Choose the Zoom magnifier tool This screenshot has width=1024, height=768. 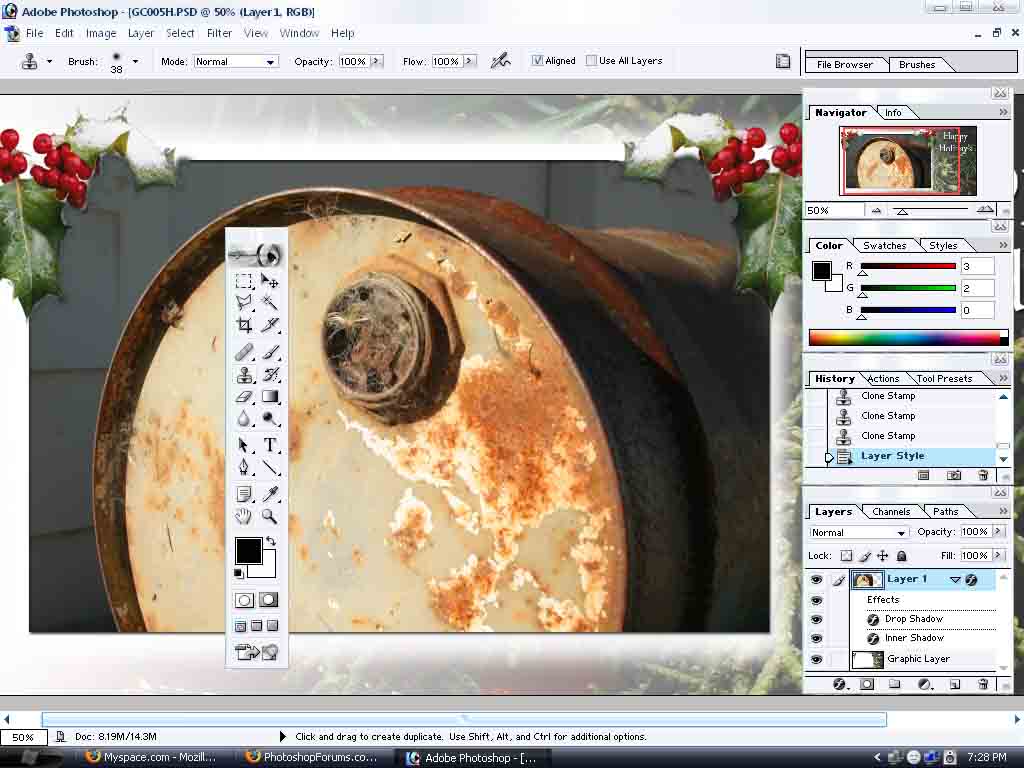[270, 516]
